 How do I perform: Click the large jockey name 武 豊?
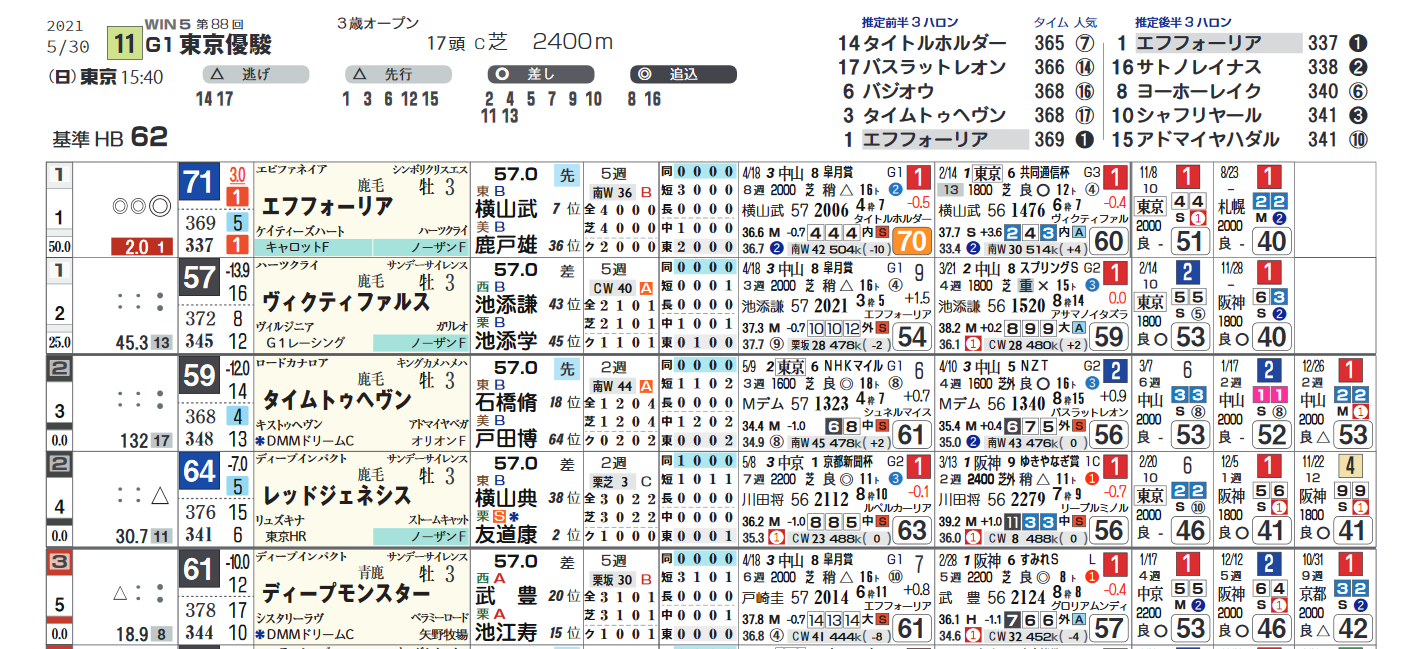[x=506, y=596]
